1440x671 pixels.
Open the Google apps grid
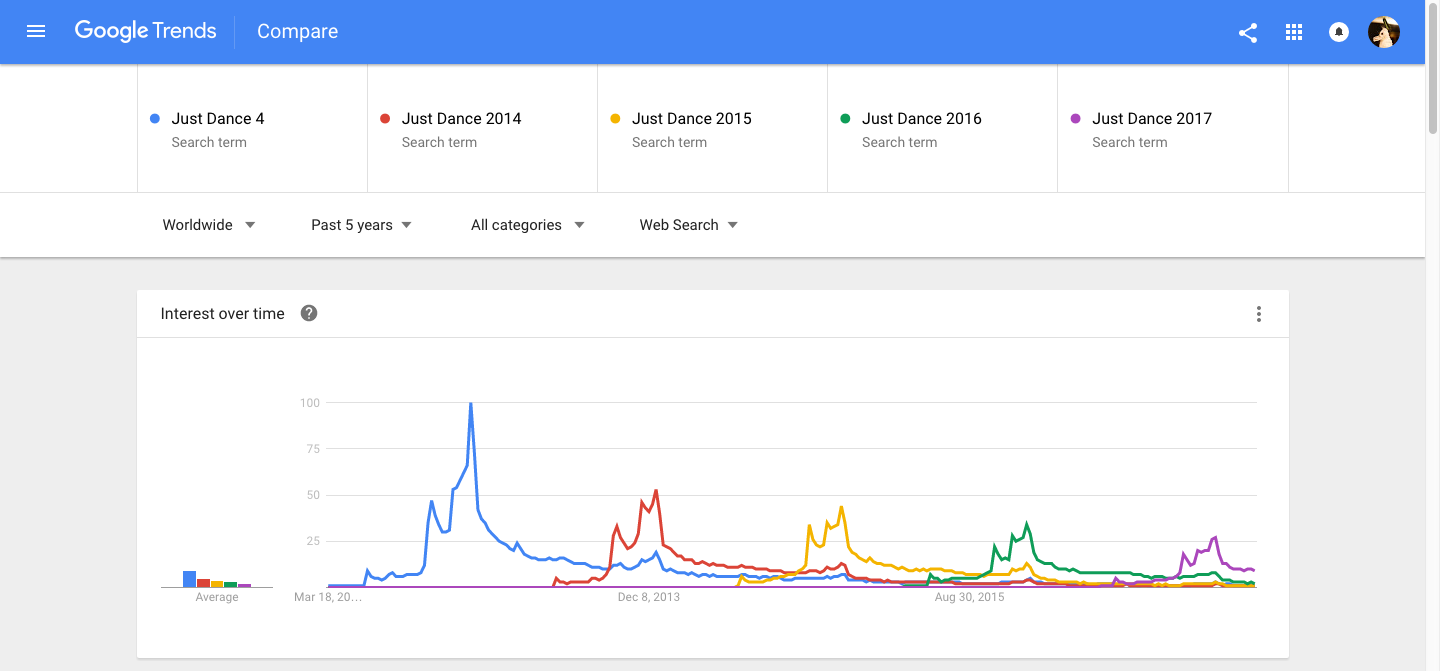[1294, 32]
